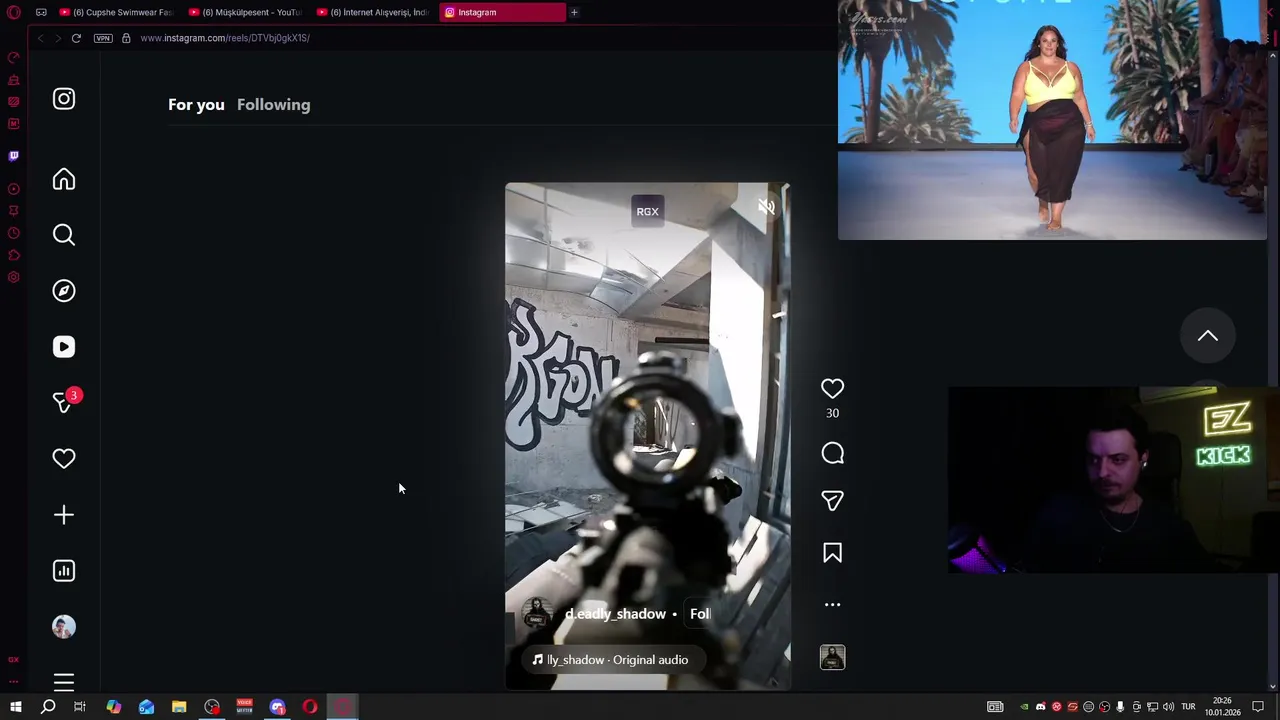
Task: Switch to Cupshe Swimwear YouTube tab
Action: pyautogui.click(x=115, y=12)
